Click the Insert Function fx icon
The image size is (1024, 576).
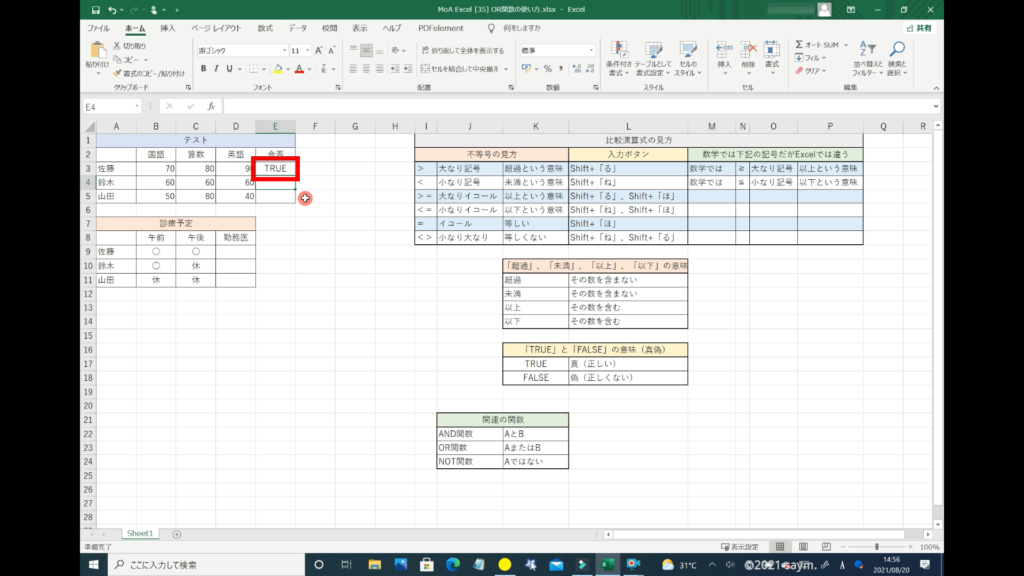tap(211, 106)
